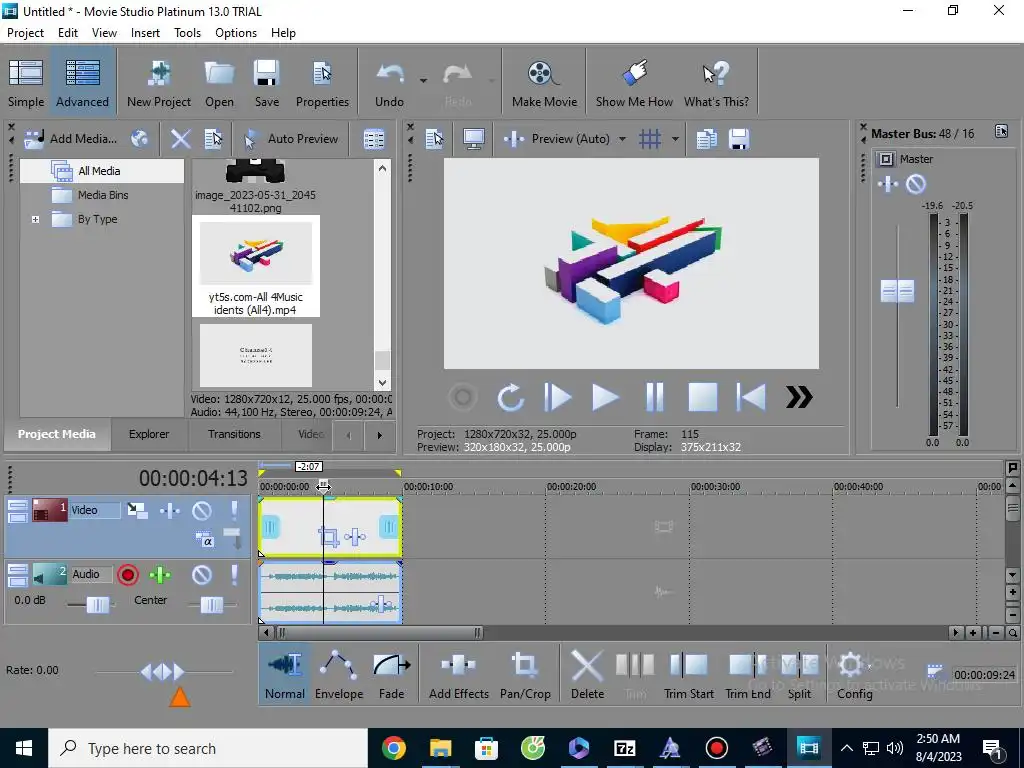Select the Envelope tool

click(x=339, y=675)
